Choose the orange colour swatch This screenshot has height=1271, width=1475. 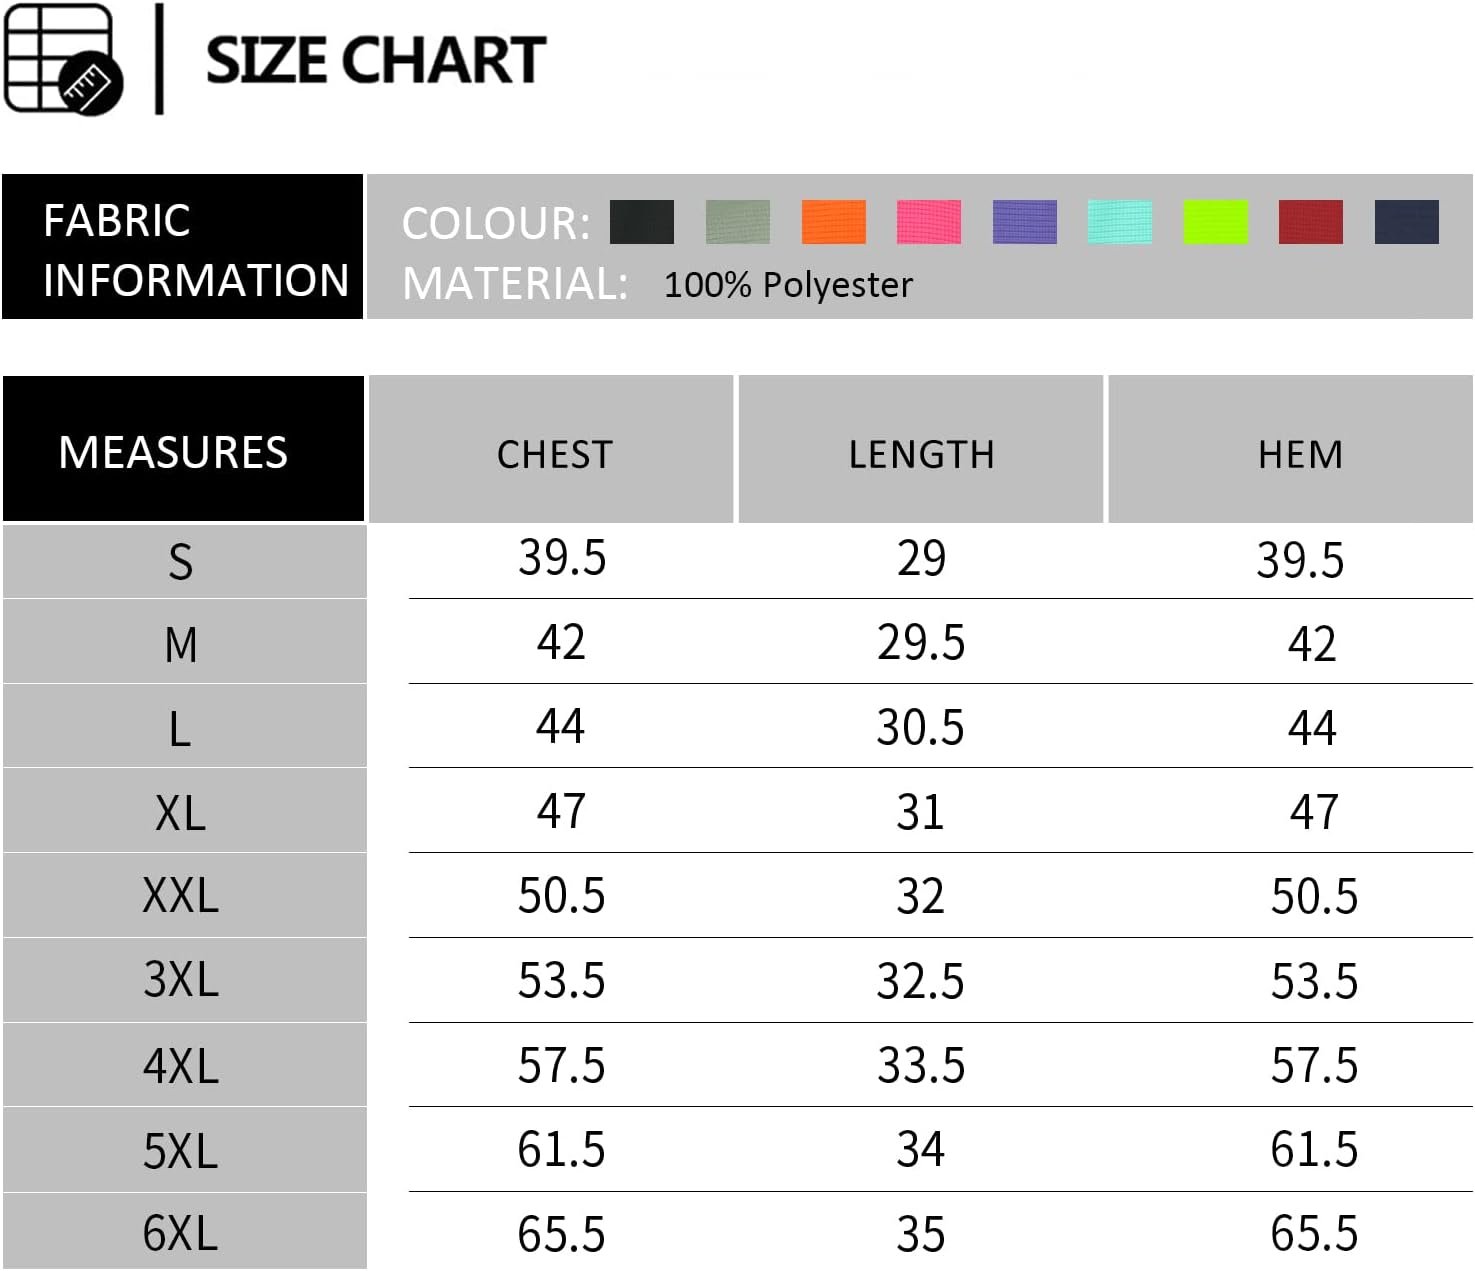coord(833,222)
